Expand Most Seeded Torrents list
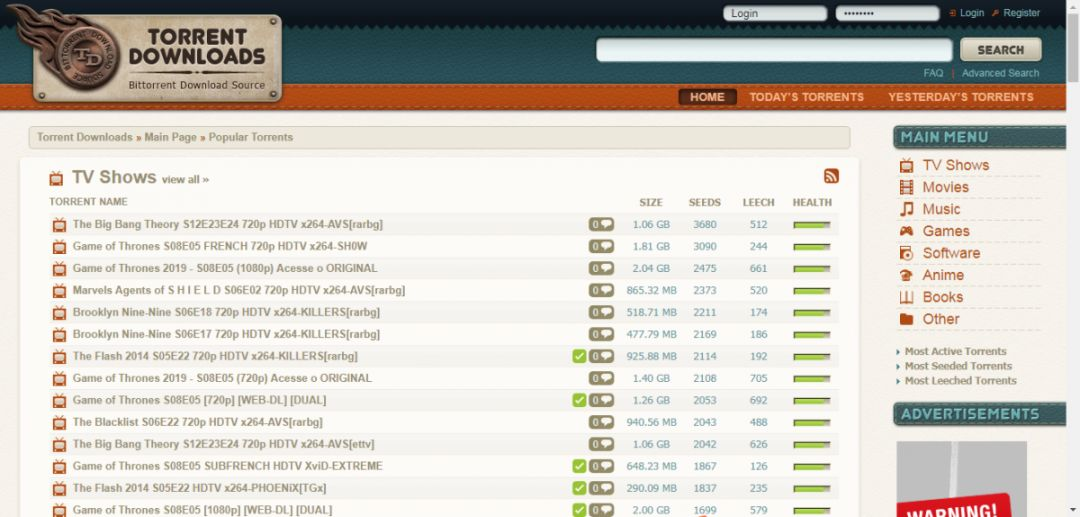The image size is (1080, 517). (958, 366)
